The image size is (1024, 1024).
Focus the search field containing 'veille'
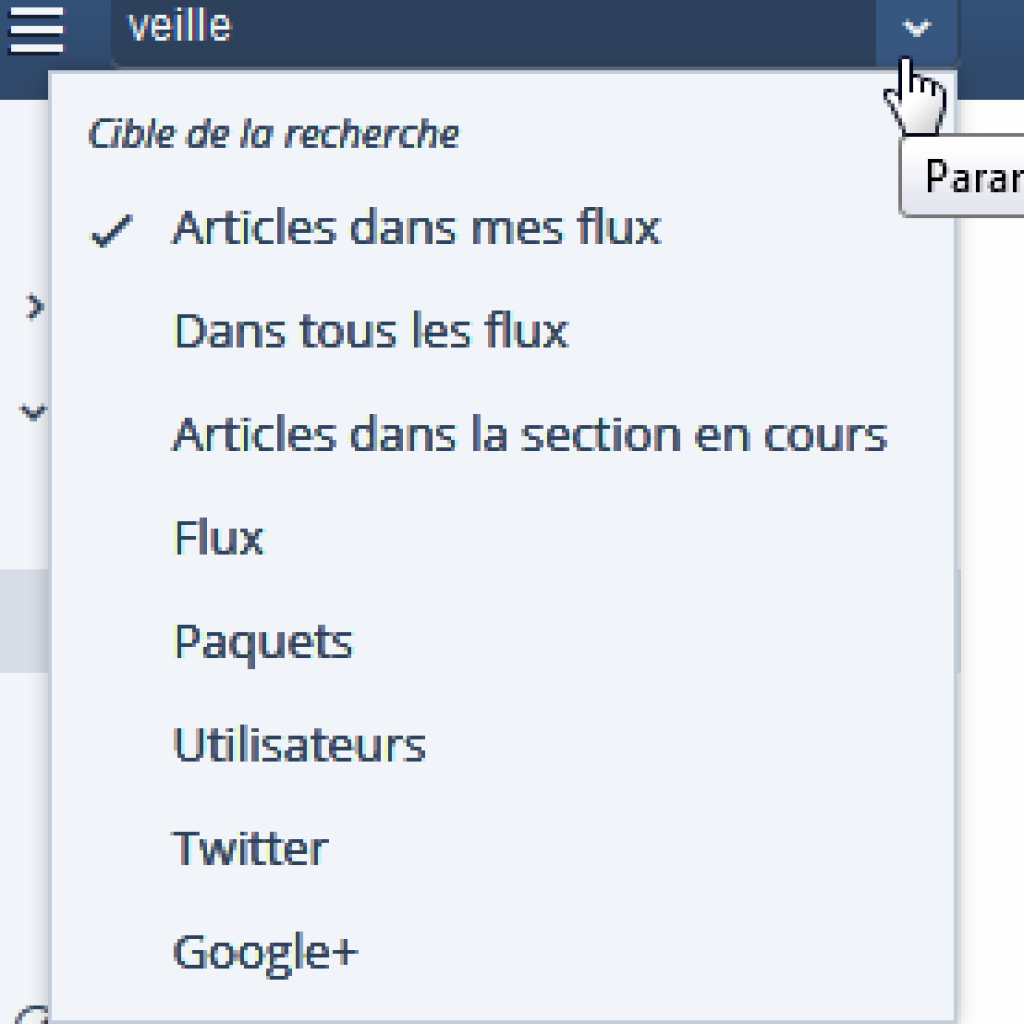pos(494,29)
